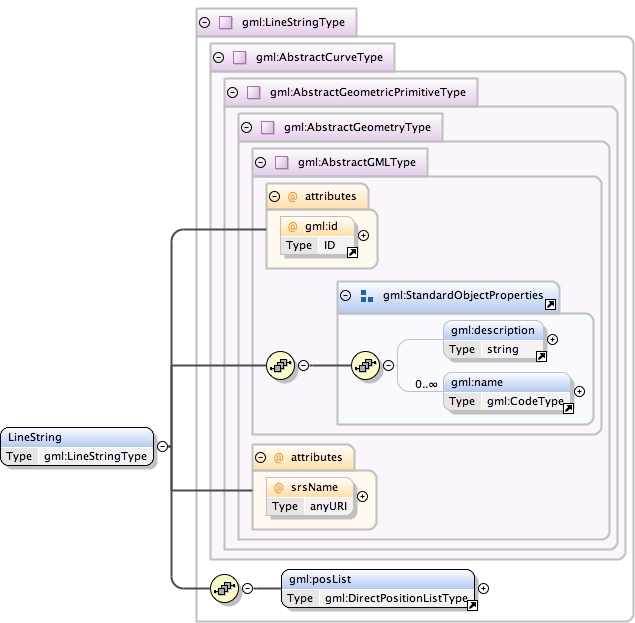Follow the reference arrow on gml:description
This screenshot has height=623, width=635.
pos(541,356)
